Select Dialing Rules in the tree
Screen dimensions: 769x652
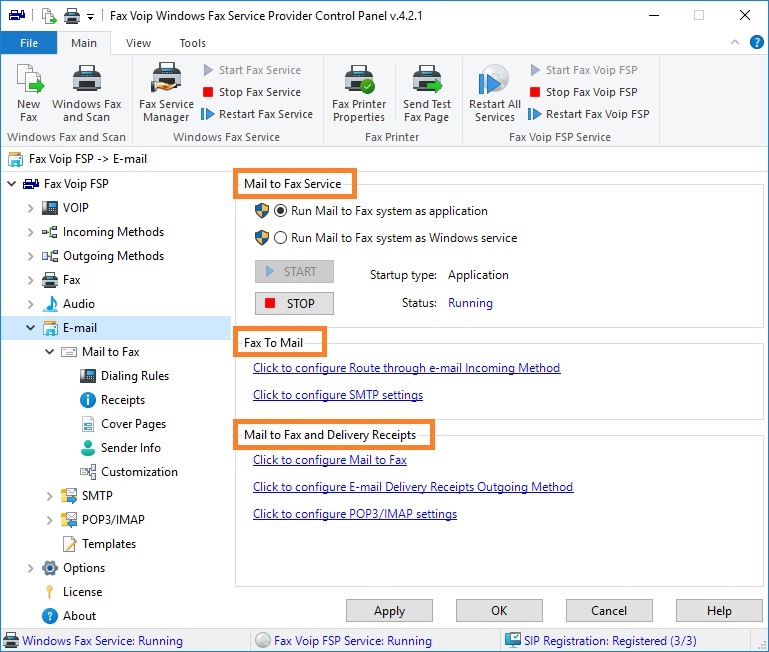tap(135, 376)
